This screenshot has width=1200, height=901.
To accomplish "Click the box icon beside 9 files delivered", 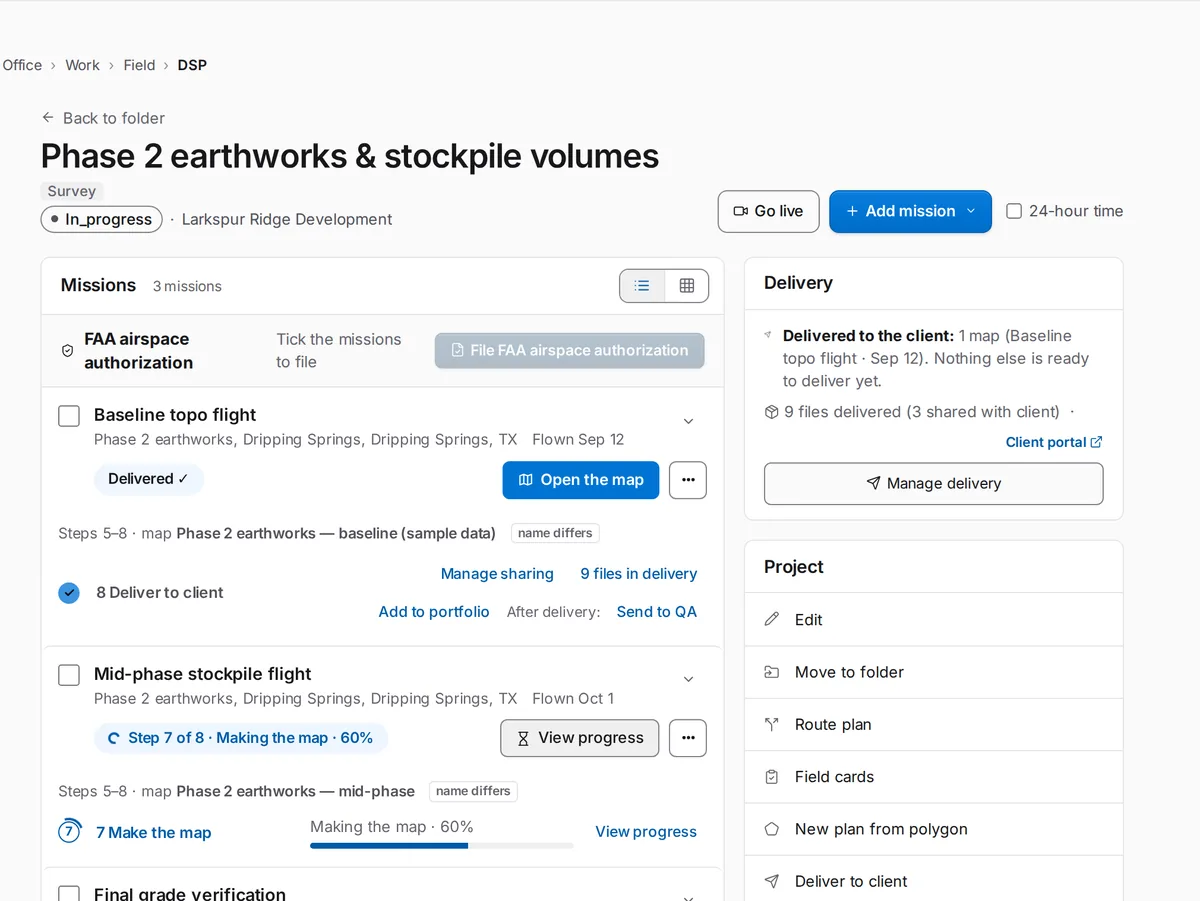I will [771, 412].
